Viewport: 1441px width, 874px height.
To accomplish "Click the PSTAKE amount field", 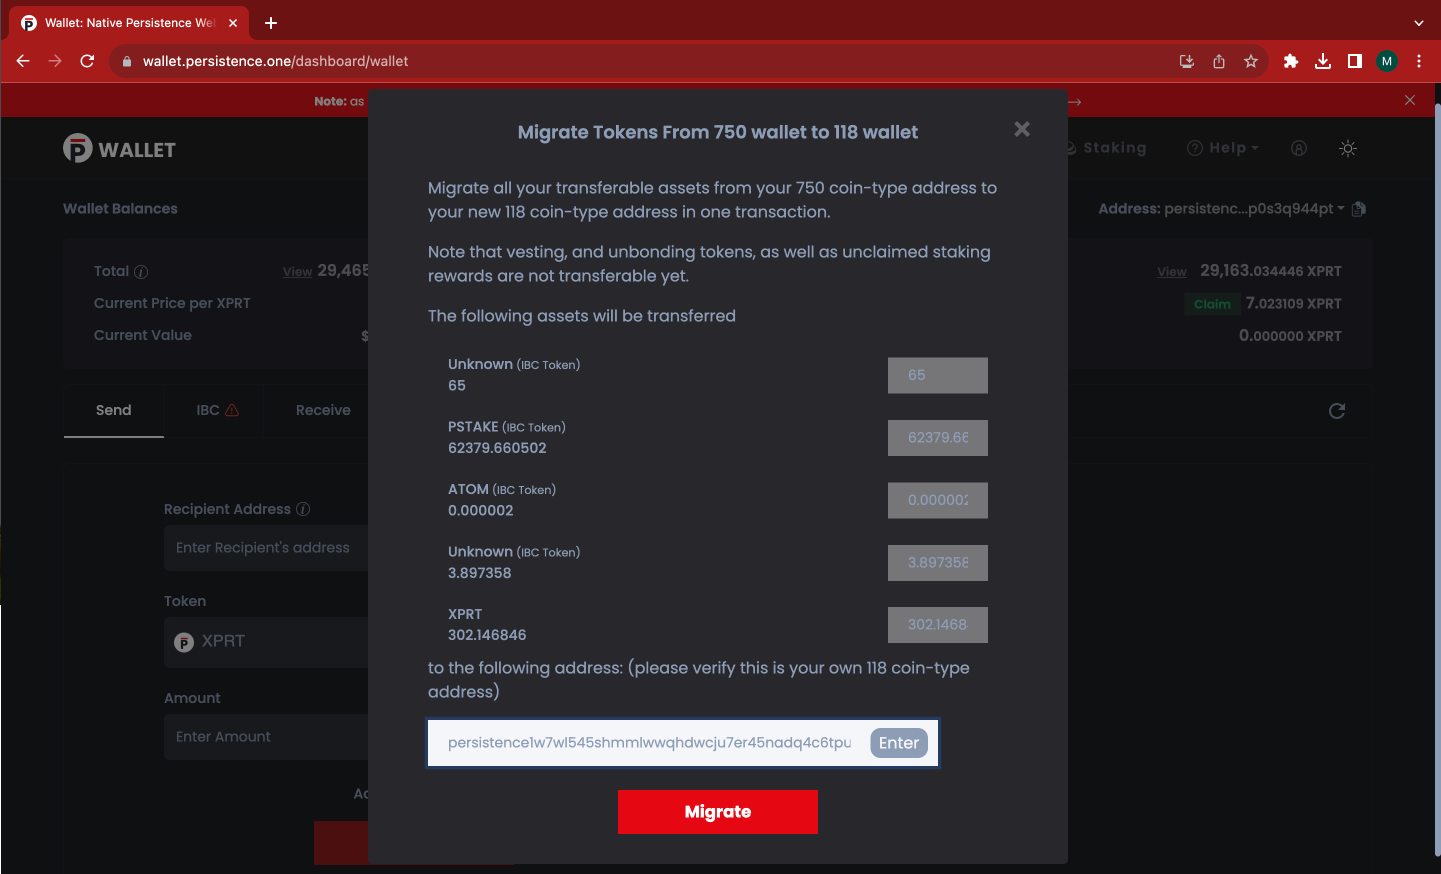I will [x=937, y=438].
